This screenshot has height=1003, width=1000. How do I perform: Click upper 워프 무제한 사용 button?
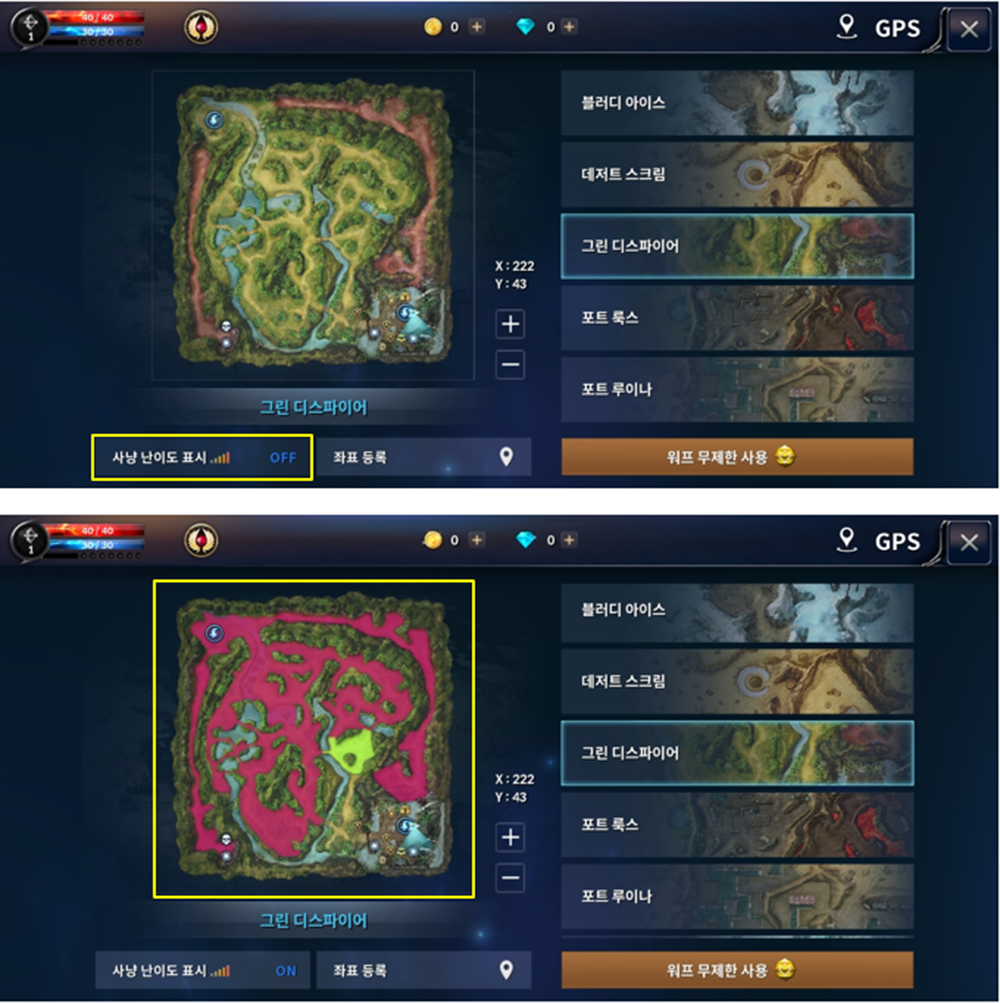[x=737, y=457]
